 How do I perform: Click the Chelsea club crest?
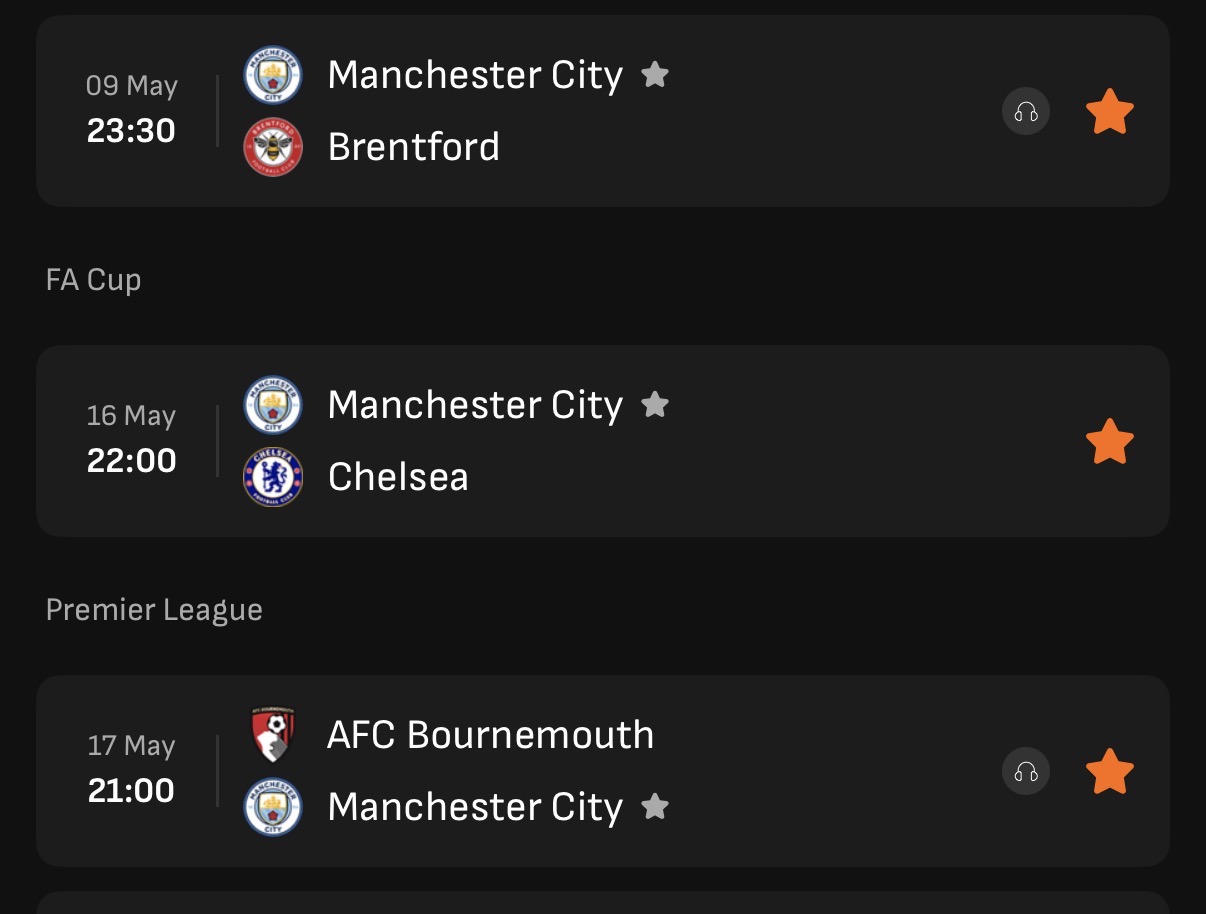point(273,477)
